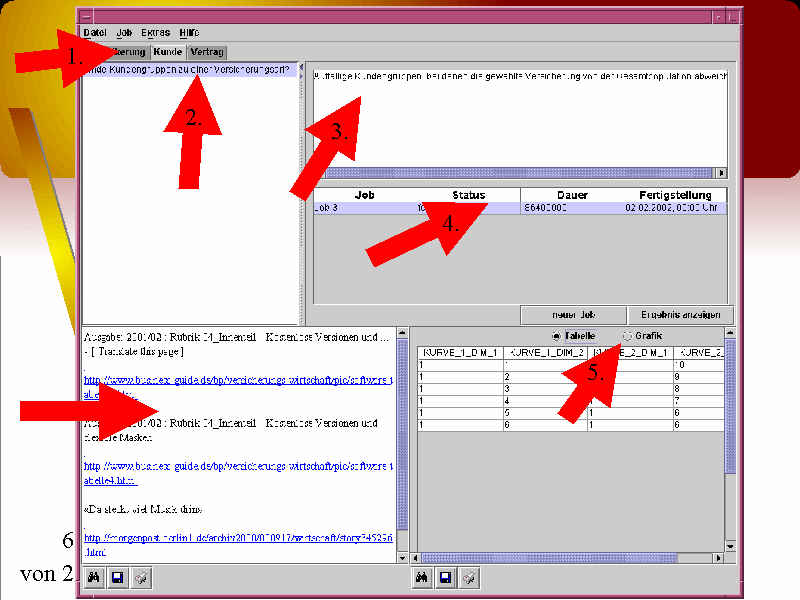This screenshot has height=600, width=800.
Task: Click the icon right of save under the left panel
Action: (x=141, y=577)
